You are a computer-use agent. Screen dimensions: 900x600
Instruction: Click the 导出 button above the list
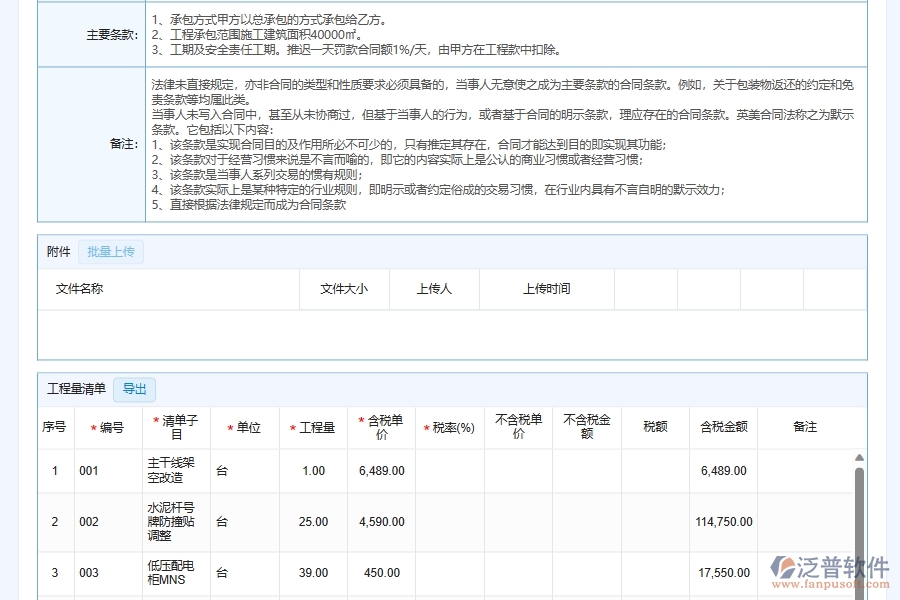click(134, 390)
